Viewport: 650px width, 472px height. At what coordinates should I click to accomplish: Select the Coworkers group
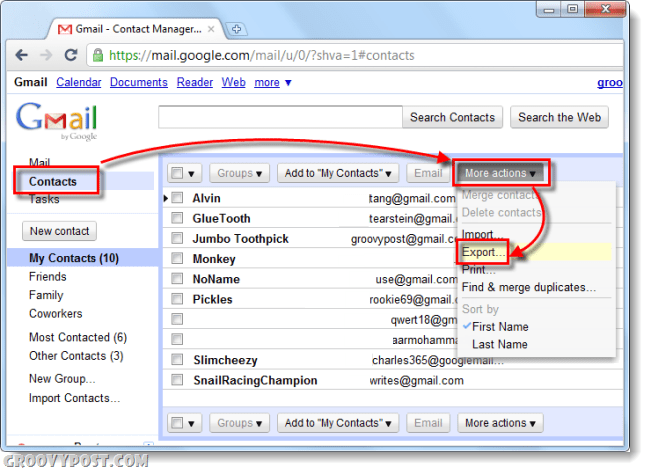click(x=56, y=314)
